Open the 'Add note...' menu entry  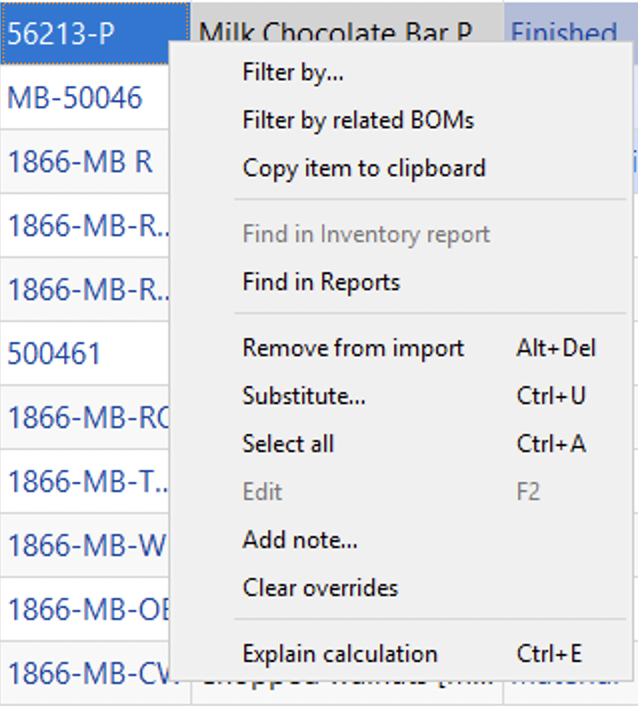[x=300, y=541]
